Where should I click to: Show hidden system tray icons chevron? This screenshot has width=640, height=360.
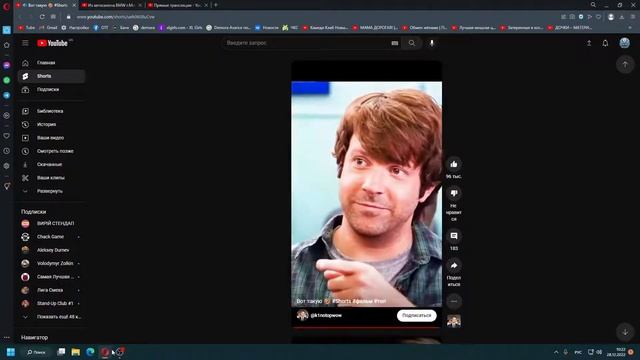[x=556, y=352]
